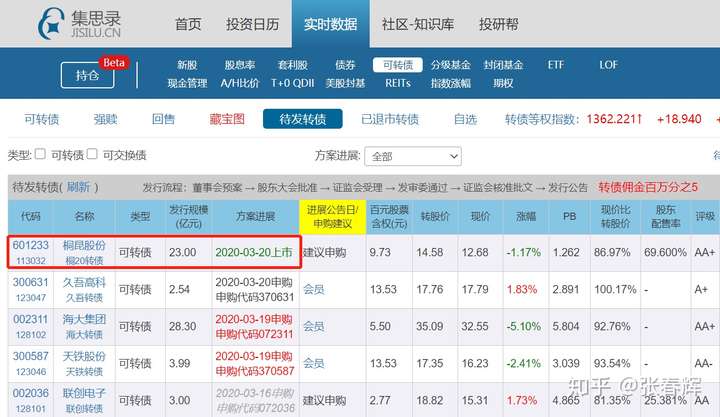The width and height of the screenshot is (720, 417).
Task: Go to the 新股 section
Action: [x=187, y=65]
